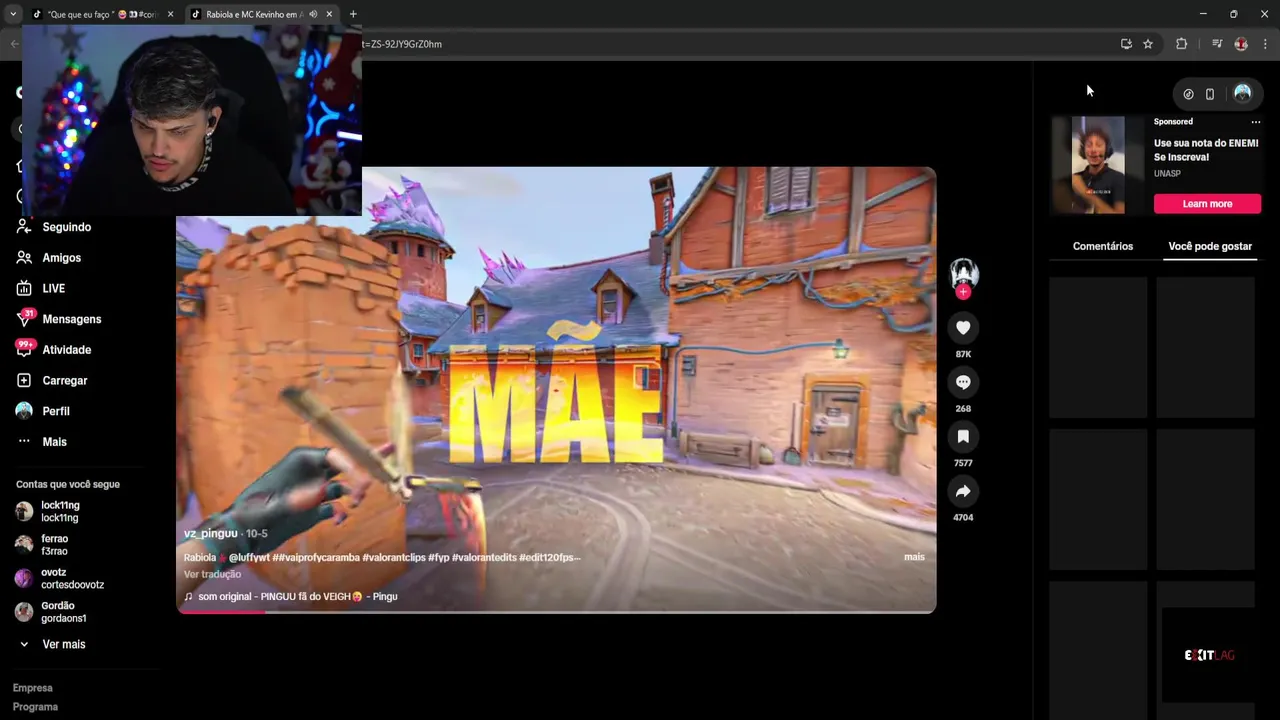
Task: Click #valorantclips hashtag in caption
Action: pos(393,557)
